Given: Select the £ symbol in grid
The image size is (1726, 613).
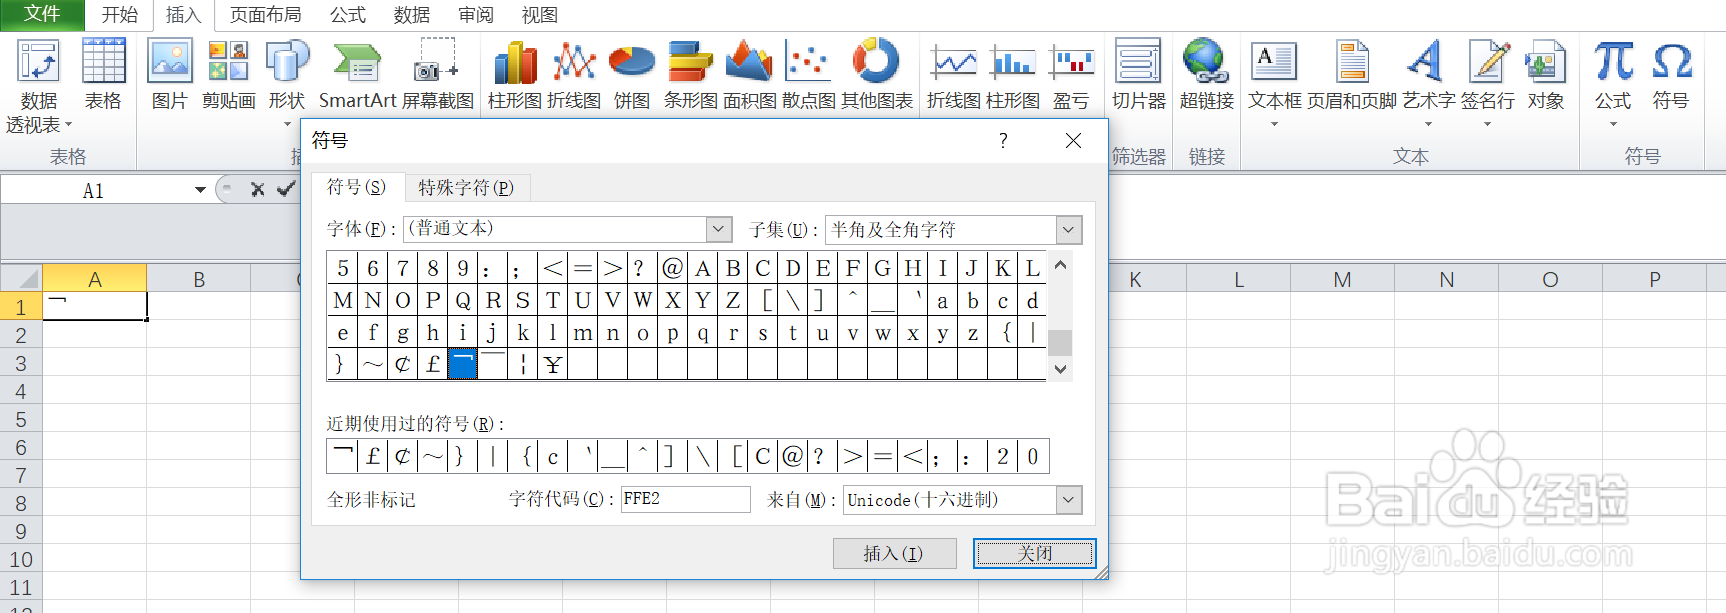Looking at the screenshot, I should [433, 364].
